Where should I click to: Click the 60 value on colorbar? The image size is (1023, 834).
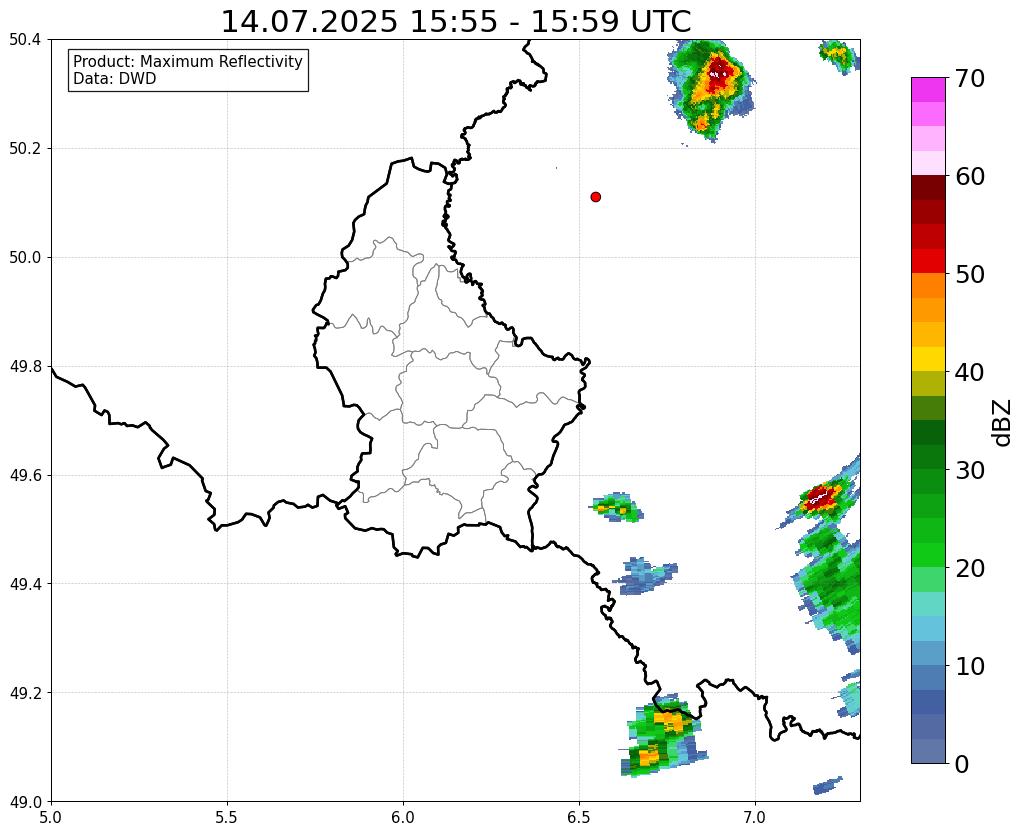tap(969, 177)
